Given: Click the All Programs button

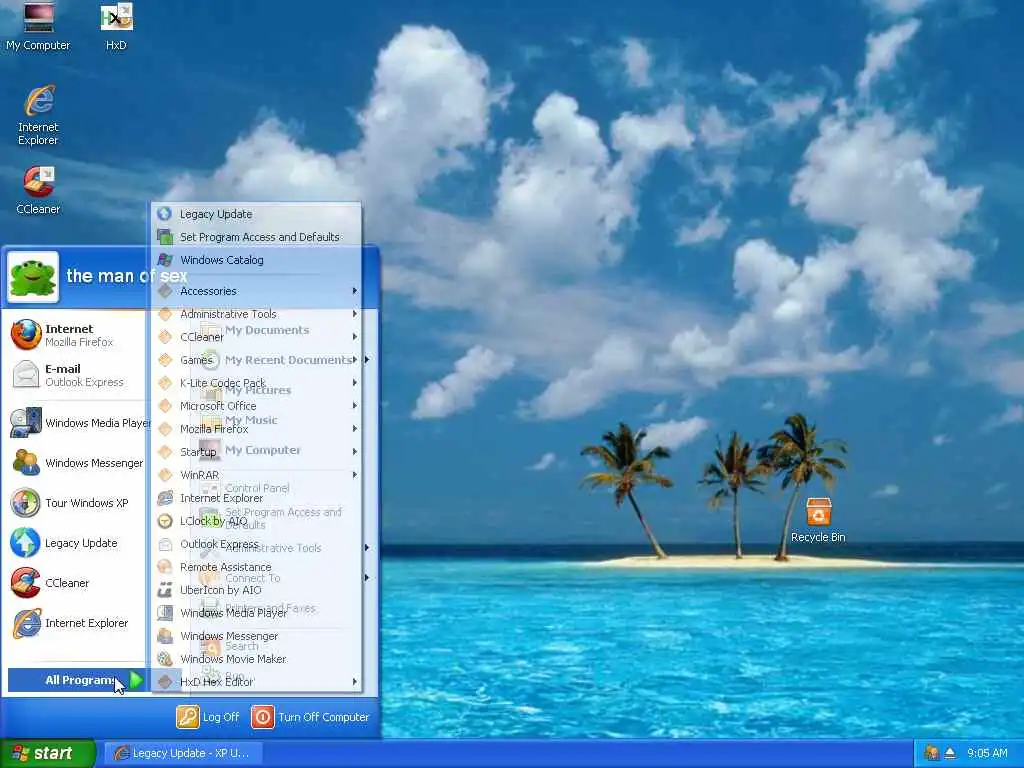Looking at the screenshot, I should click(x=76, y=680).
